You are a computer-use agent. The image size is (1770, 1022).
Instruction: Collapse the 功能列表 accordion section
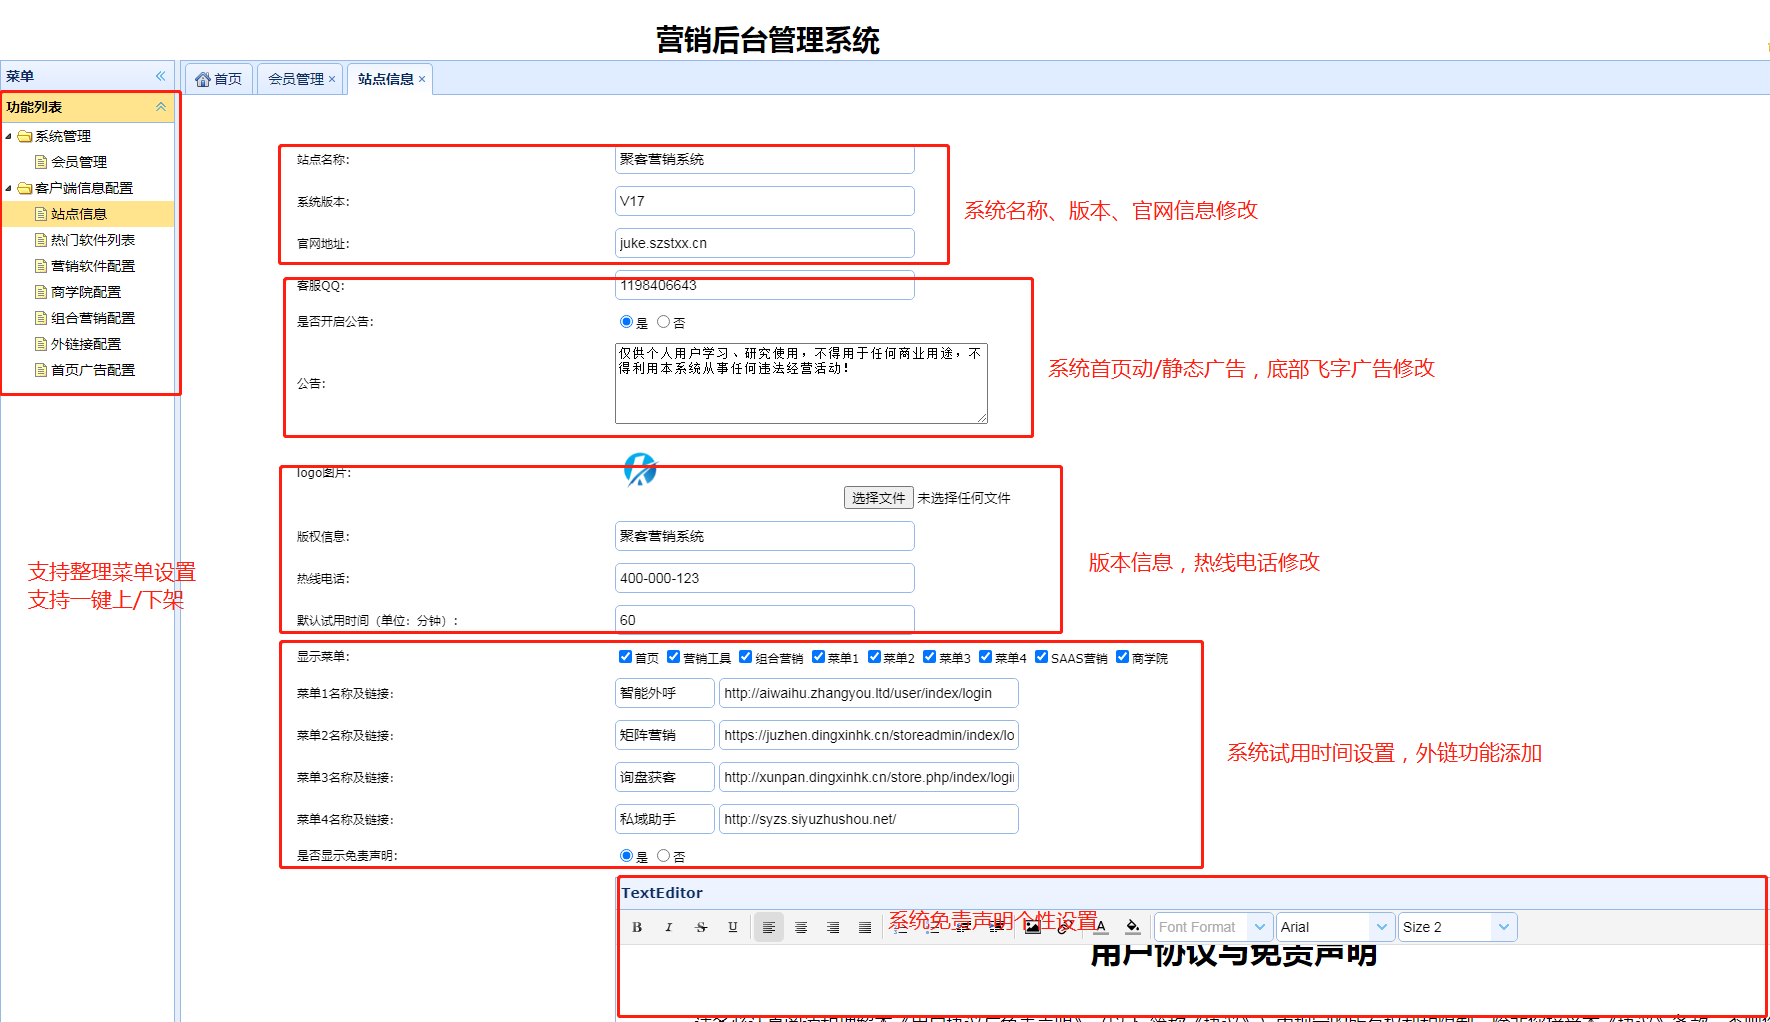coord(161,106)
